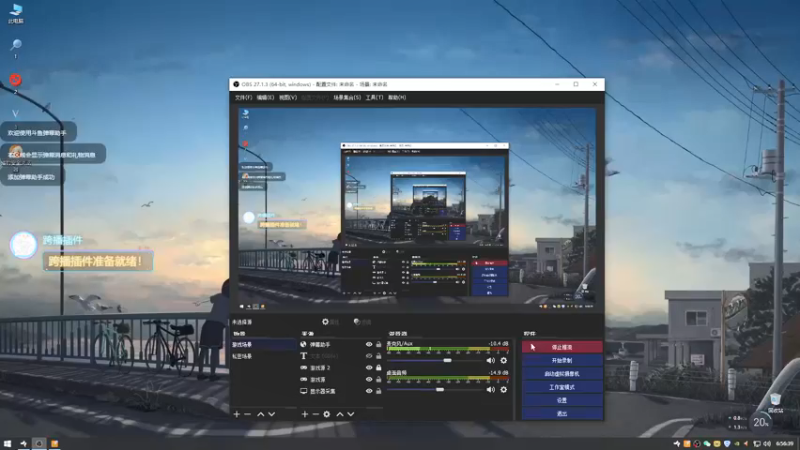
Task: Open the Windows Start button
Action: click(8, 444)
